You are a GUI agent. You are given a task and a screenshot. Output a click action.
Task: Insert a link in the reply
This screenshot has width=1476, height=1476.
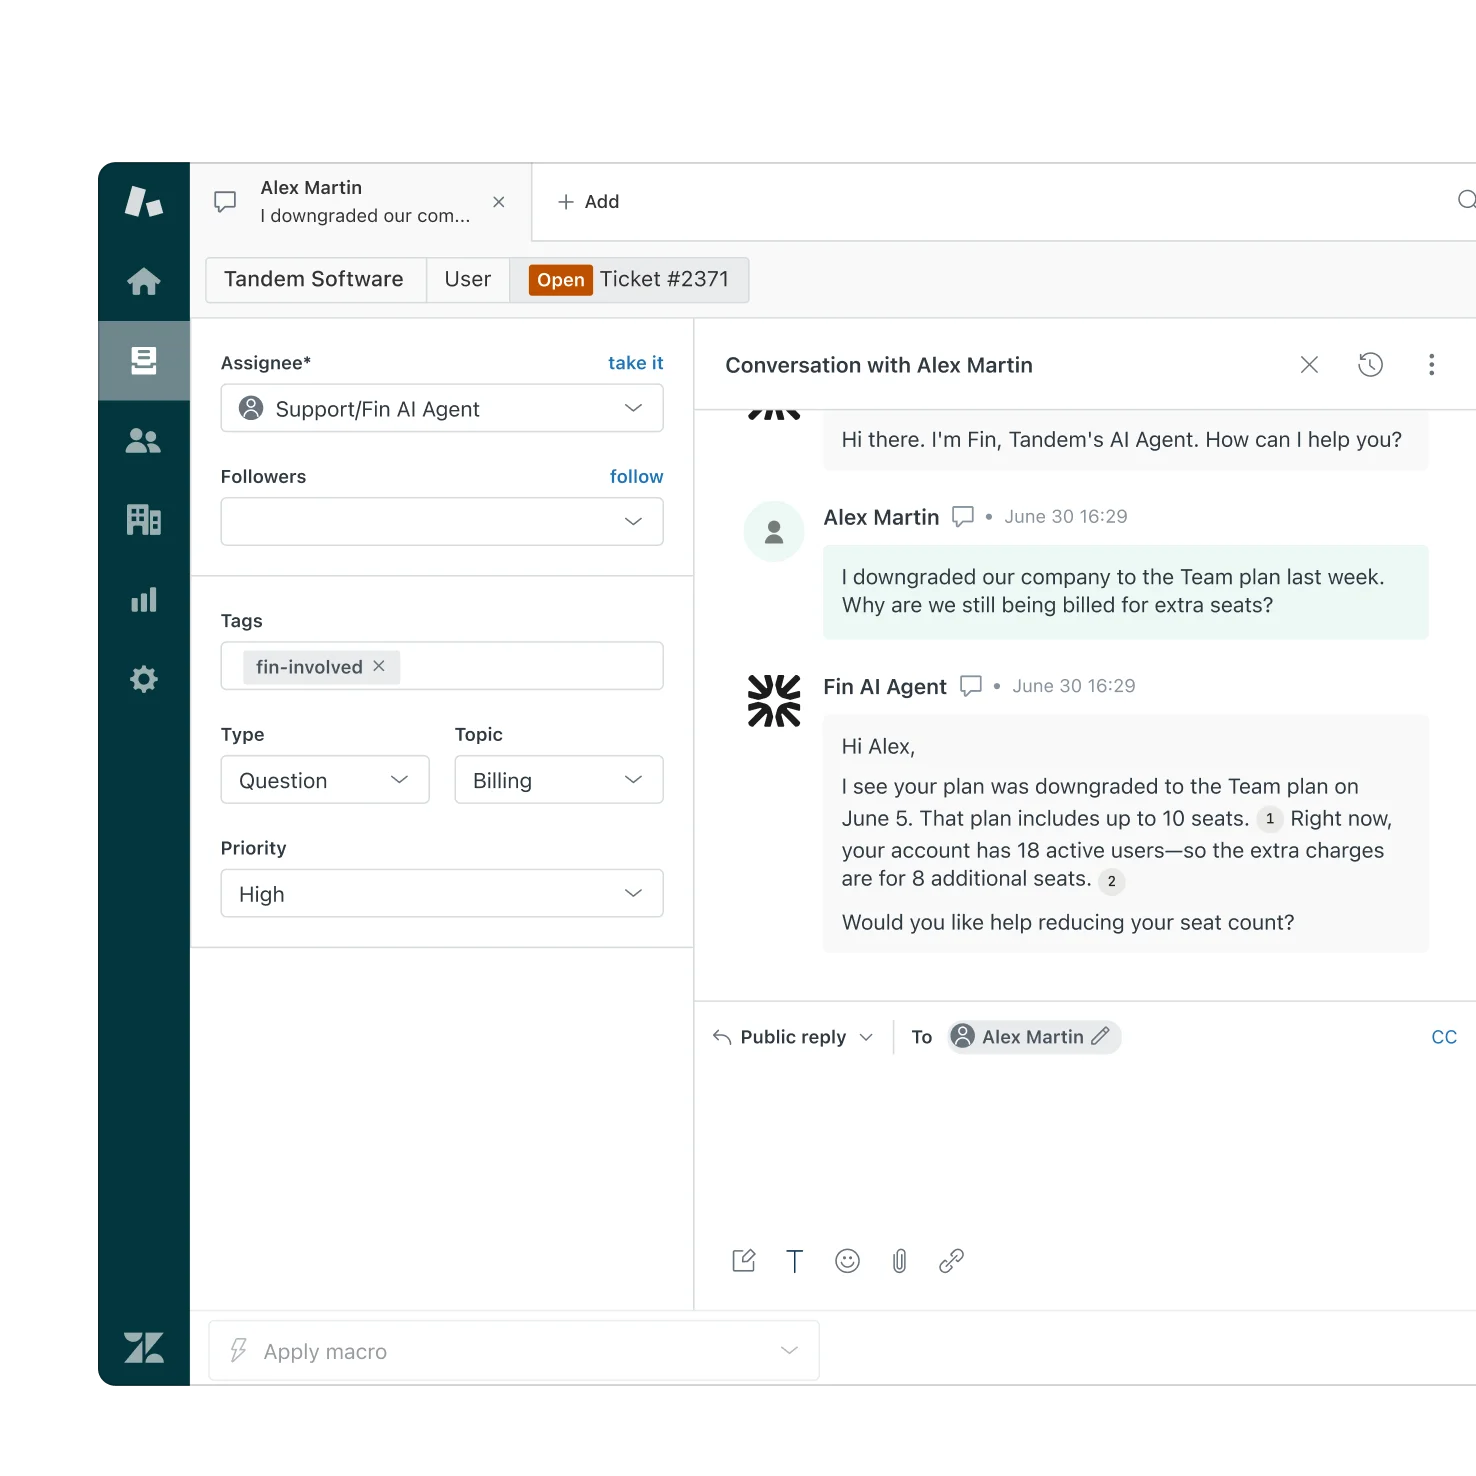tap(950, 1261)
